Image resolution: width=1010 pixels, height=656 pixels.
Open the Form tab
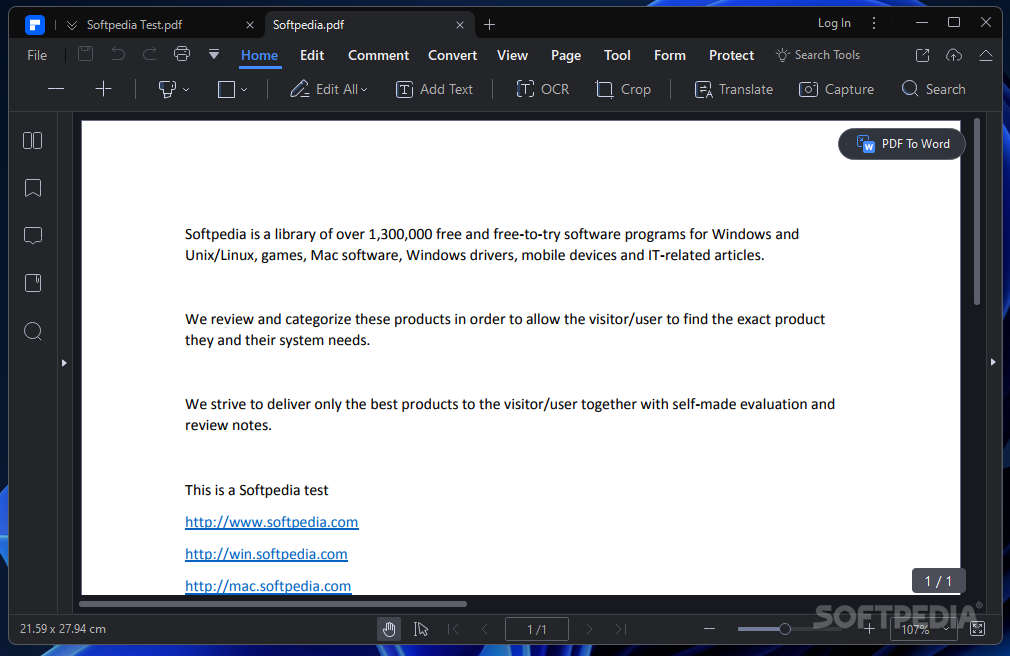coord(670,55)
